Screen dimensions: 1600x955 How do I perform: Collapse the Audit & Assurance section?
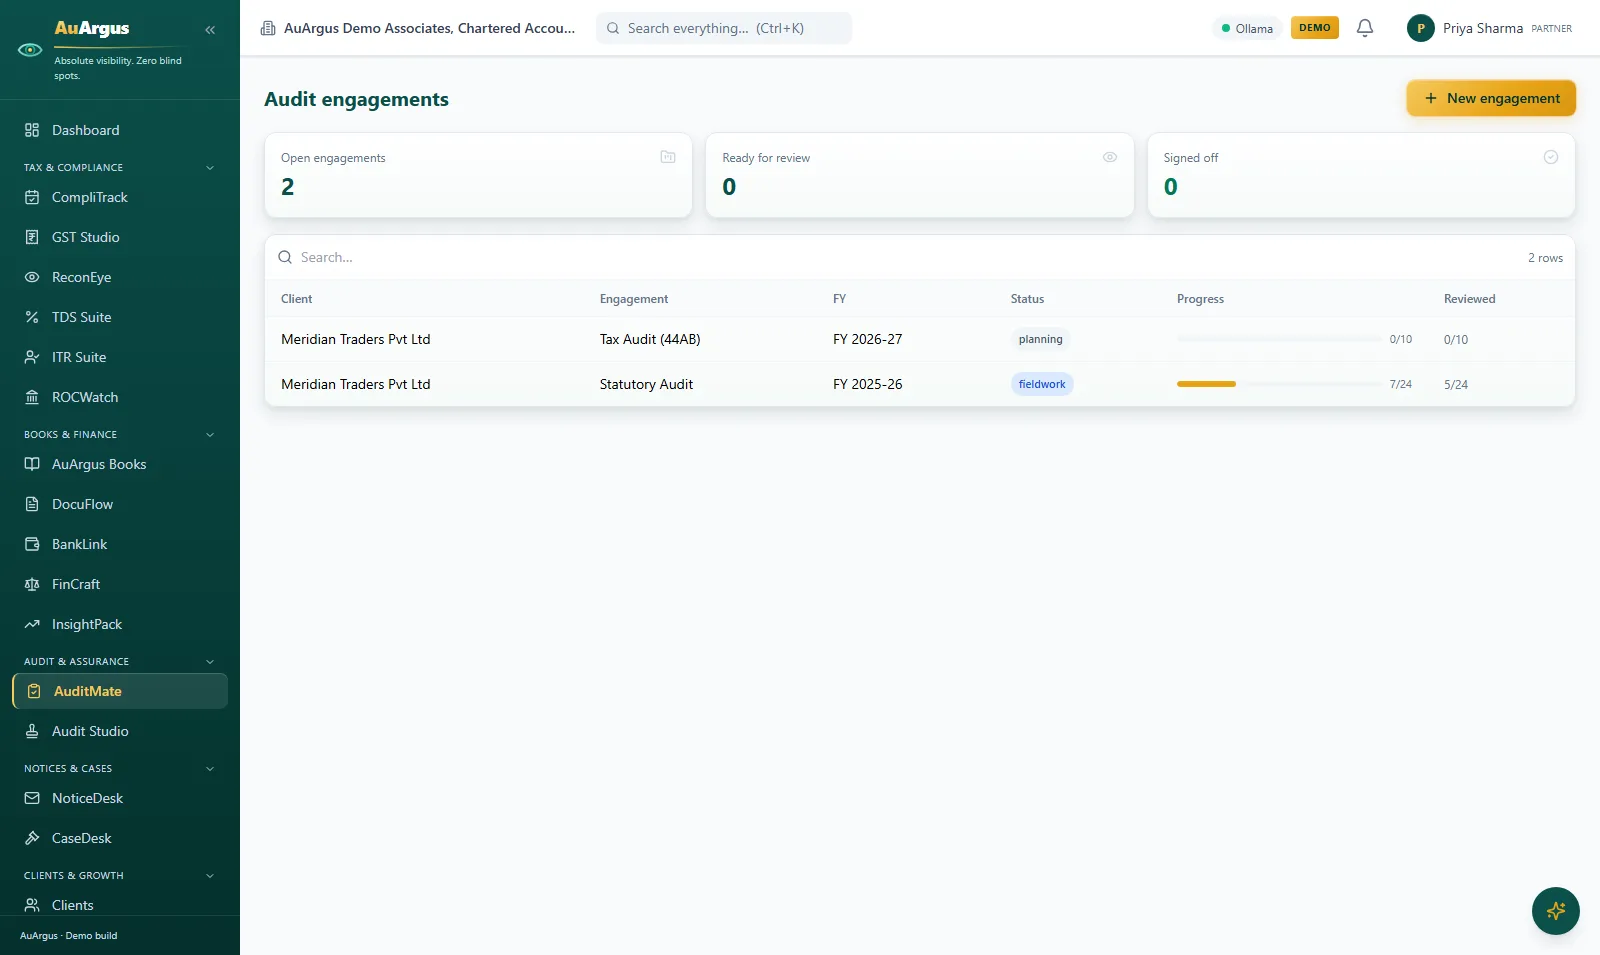pyautogui.click(x=210, y=662)
